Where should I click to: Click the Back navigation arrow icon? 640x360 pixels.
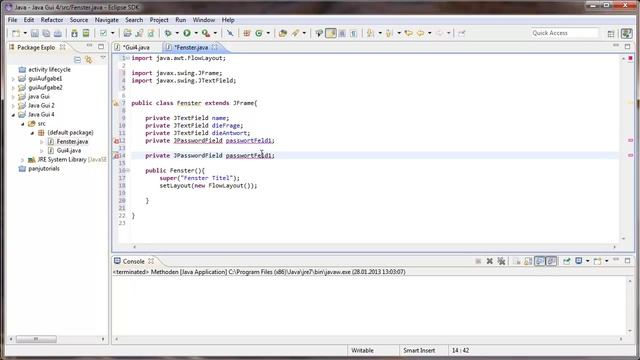[420, 33]
